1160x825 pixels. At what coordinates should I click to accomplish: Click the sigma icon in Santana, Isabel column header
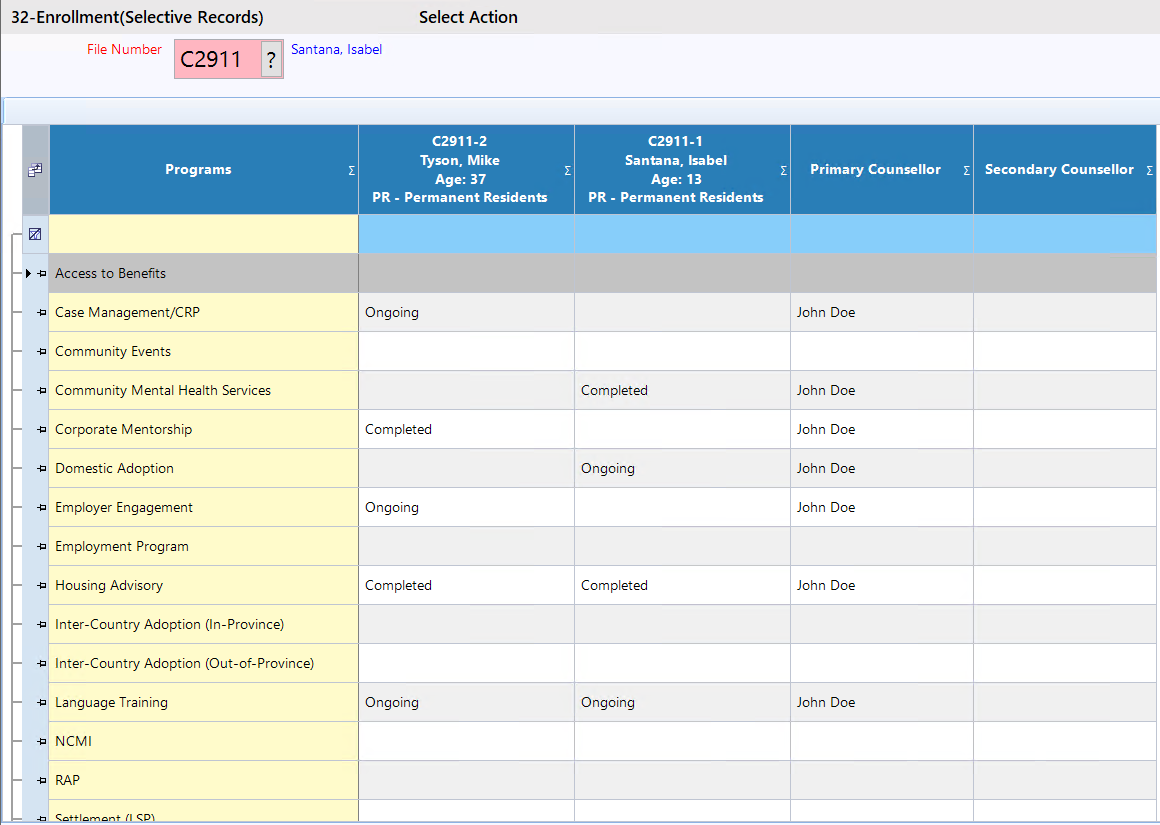coord(783,170)
